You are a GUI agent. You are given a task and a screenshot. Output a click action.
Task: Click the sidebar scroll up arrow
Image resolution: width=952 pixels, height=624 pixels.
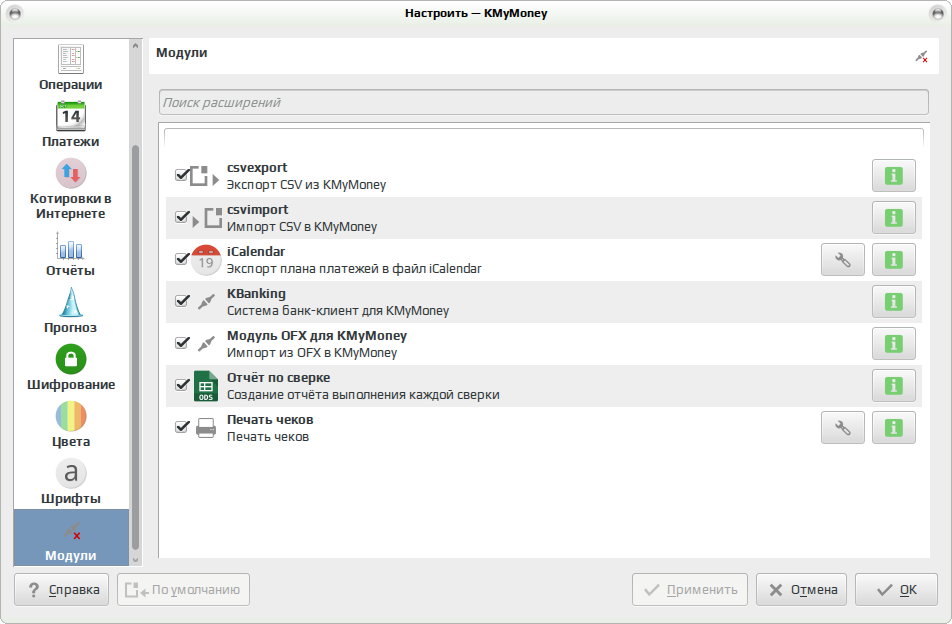[x=135, y=46]
